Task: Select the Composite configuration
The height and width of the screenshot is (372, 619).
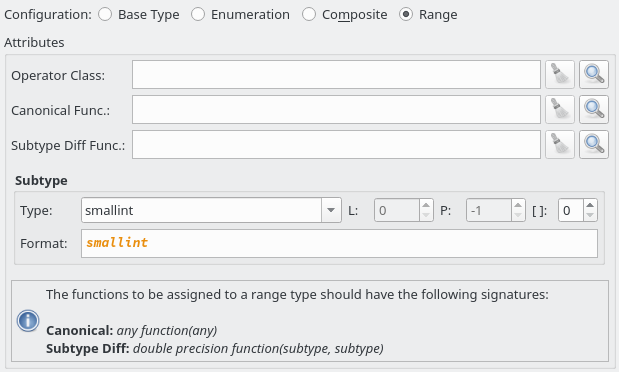Action: pyautogui.click(x=345, y=15)
